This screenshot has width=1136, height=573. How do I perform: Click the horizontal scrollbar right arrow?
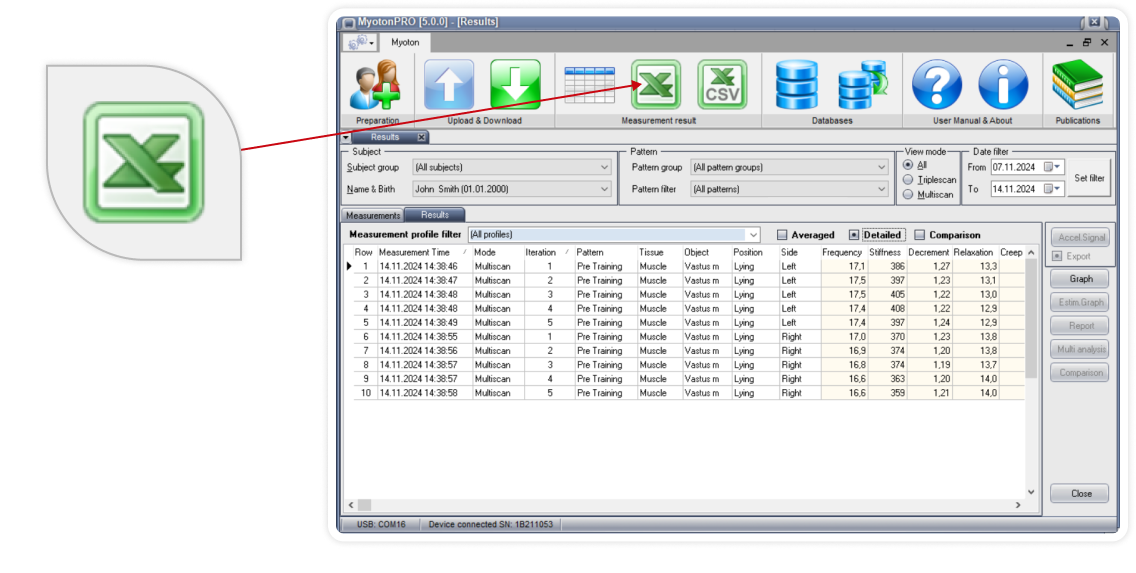(x=1018, y=505)
